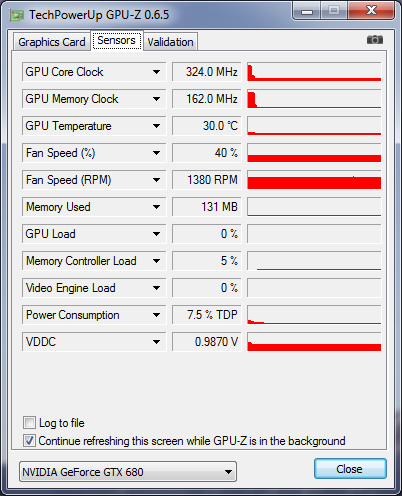Close window with the red X button
Screen dimensions: 402x496
point(371,11)
